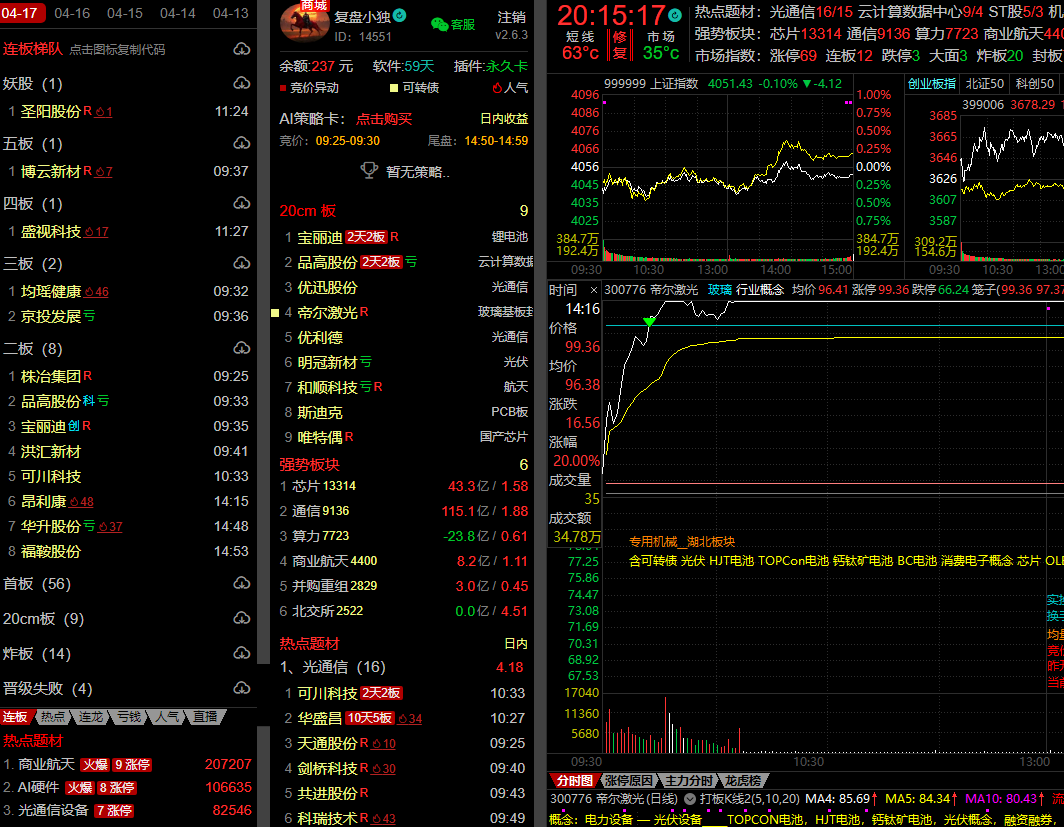
Task: Click the 注销 logout button
Action: pyautogui.click(x=511, y=17)
